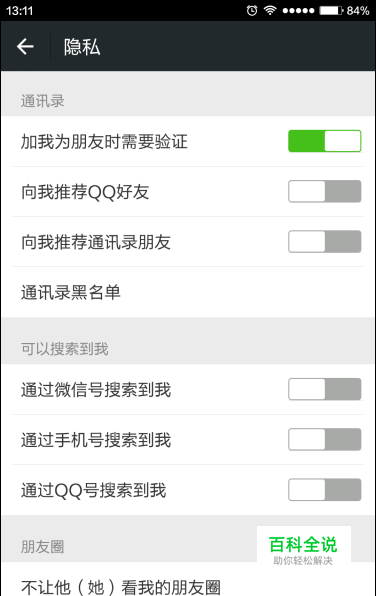Tap the 可以搜索到我 section header
The height and width of the screenshot is (596, 376).
[x=65, y=349]
